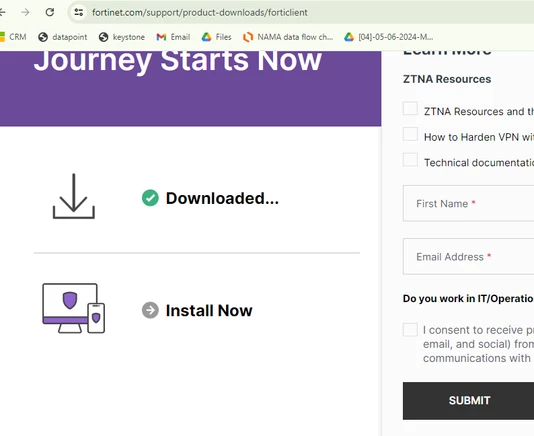
Task: Click the Install Now label
Action: pyautogui.click(x=209, y=311)
